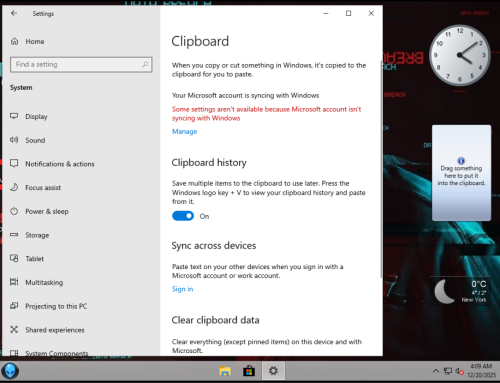Click the Sign in link
Screen dimensions: 500x383
182,289
